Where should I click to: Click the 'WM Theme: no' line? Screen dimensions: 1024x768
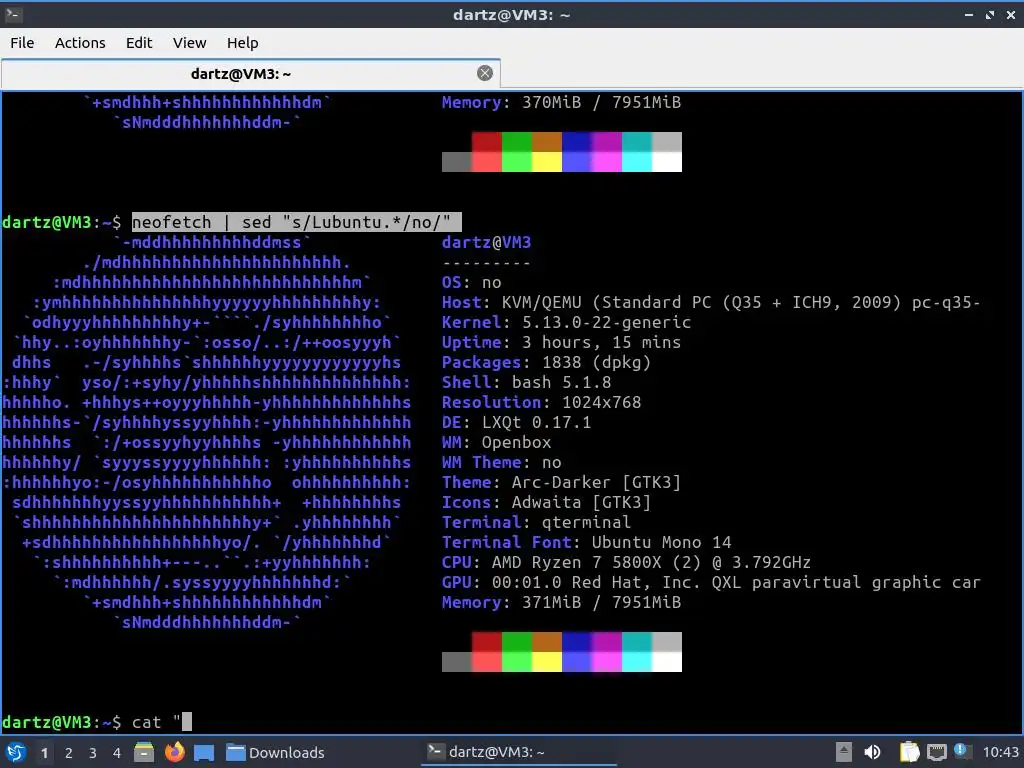502,463
